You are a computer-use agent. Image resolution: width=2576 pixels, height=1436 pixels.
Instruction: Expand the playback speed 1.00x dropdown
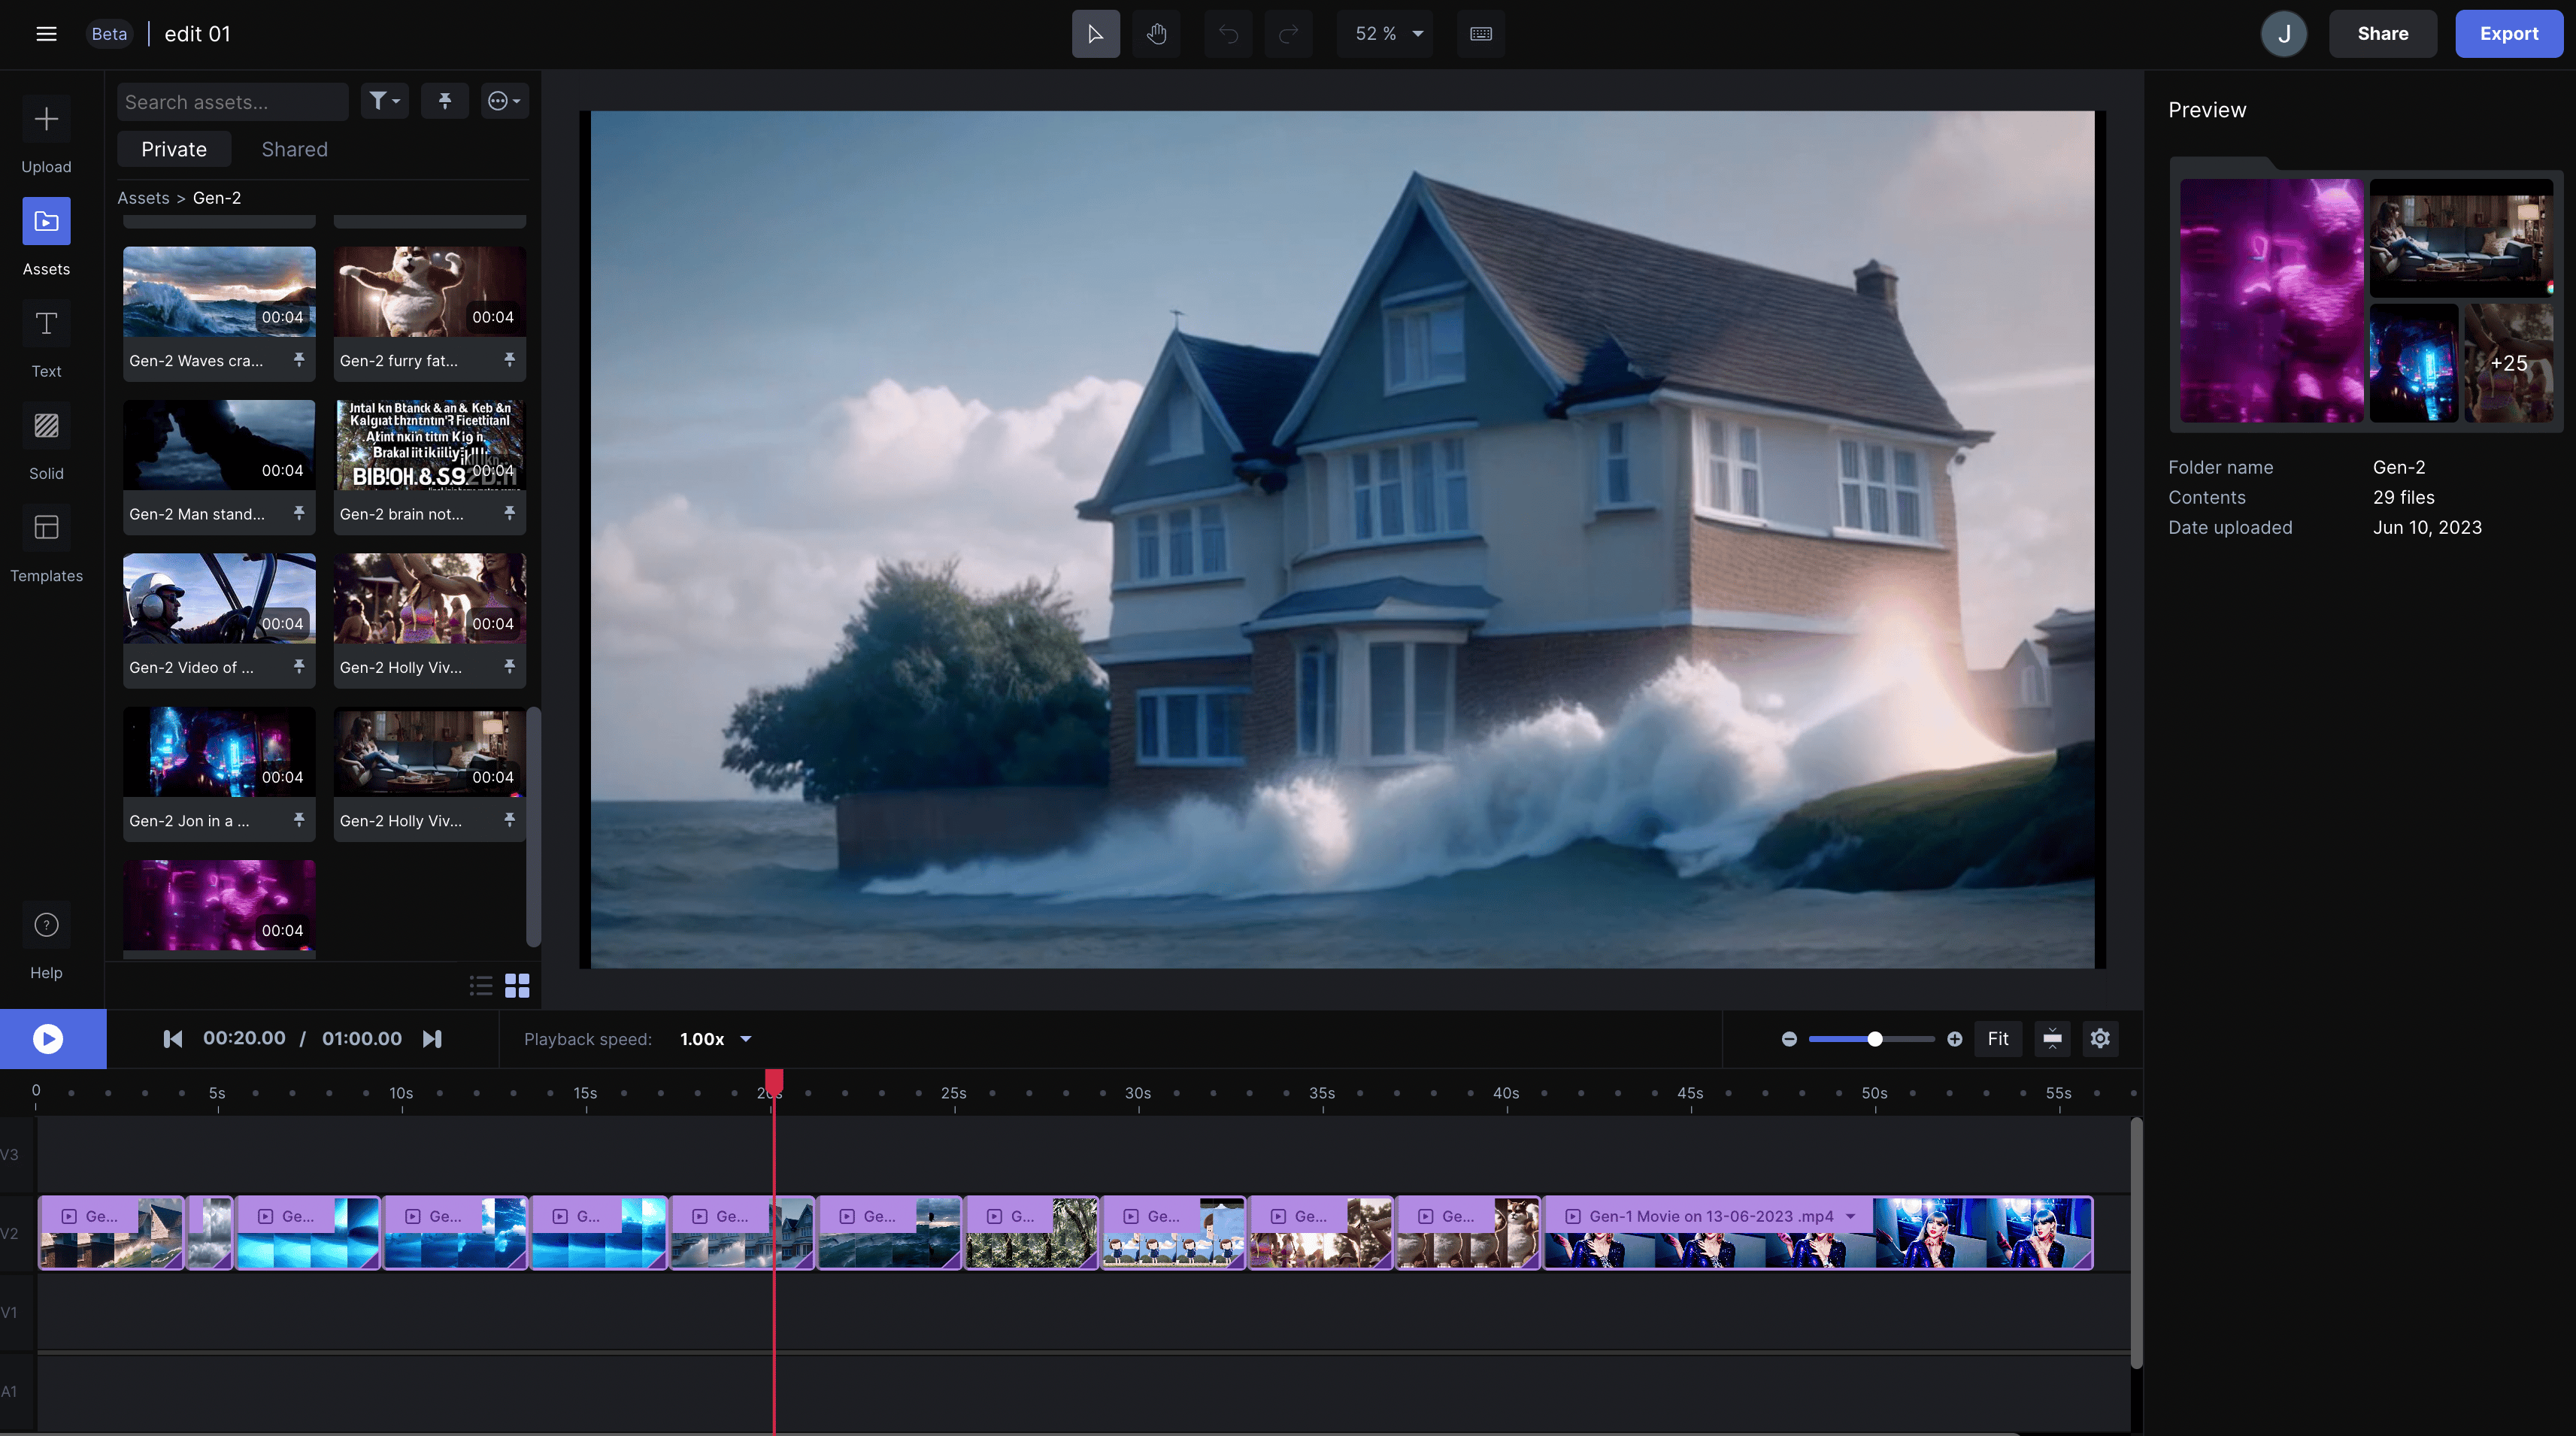pos(716,1039)
